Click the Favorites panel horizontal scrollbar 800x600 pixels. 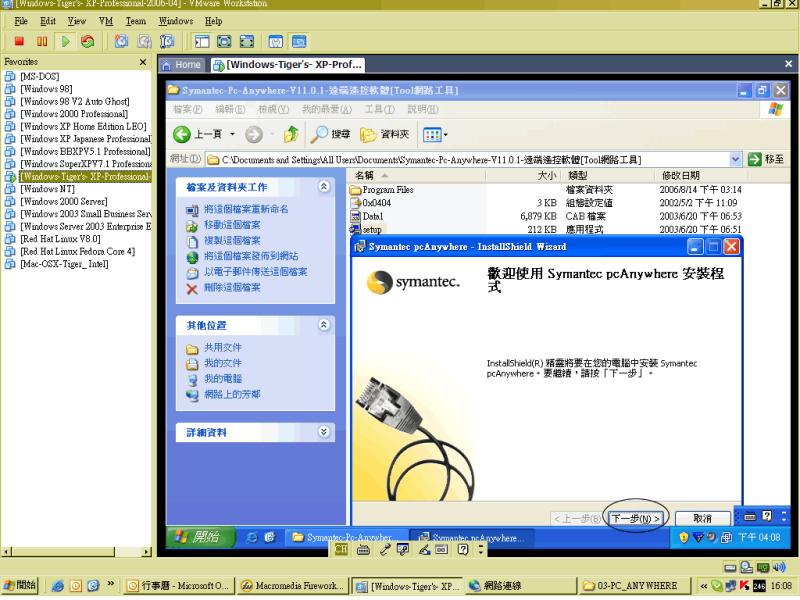pyautogui.click(x=77, y=552)
